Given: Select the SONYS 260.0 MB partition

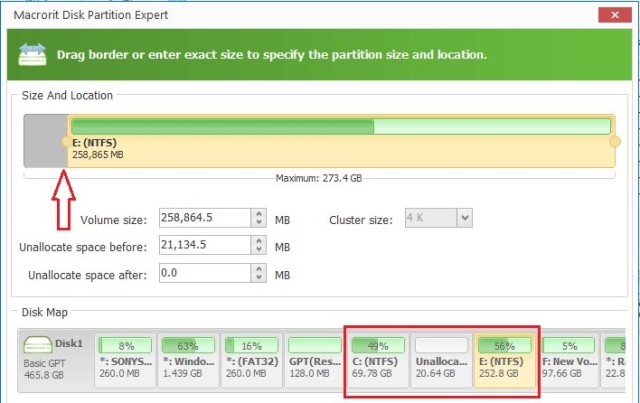Looking at the screenshot, I should coord(126,360).
